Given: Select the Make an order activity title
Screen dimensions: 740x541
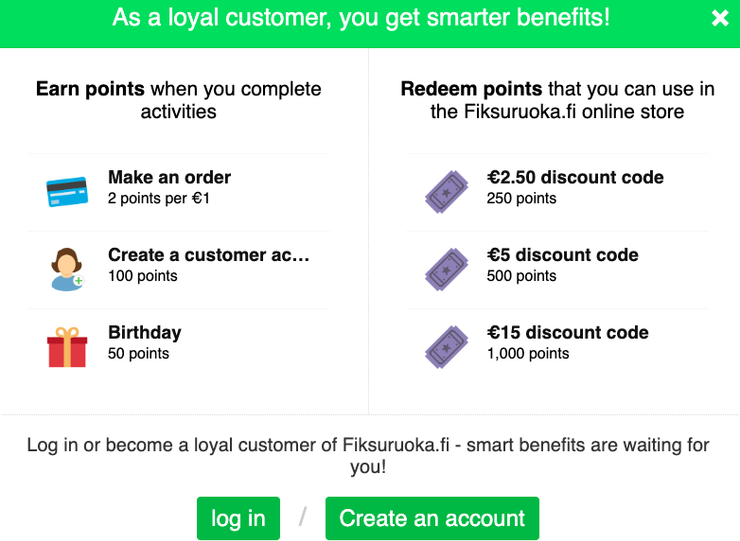Looking at the screenshot, I should pyautogui.click(x=169, y=177).
